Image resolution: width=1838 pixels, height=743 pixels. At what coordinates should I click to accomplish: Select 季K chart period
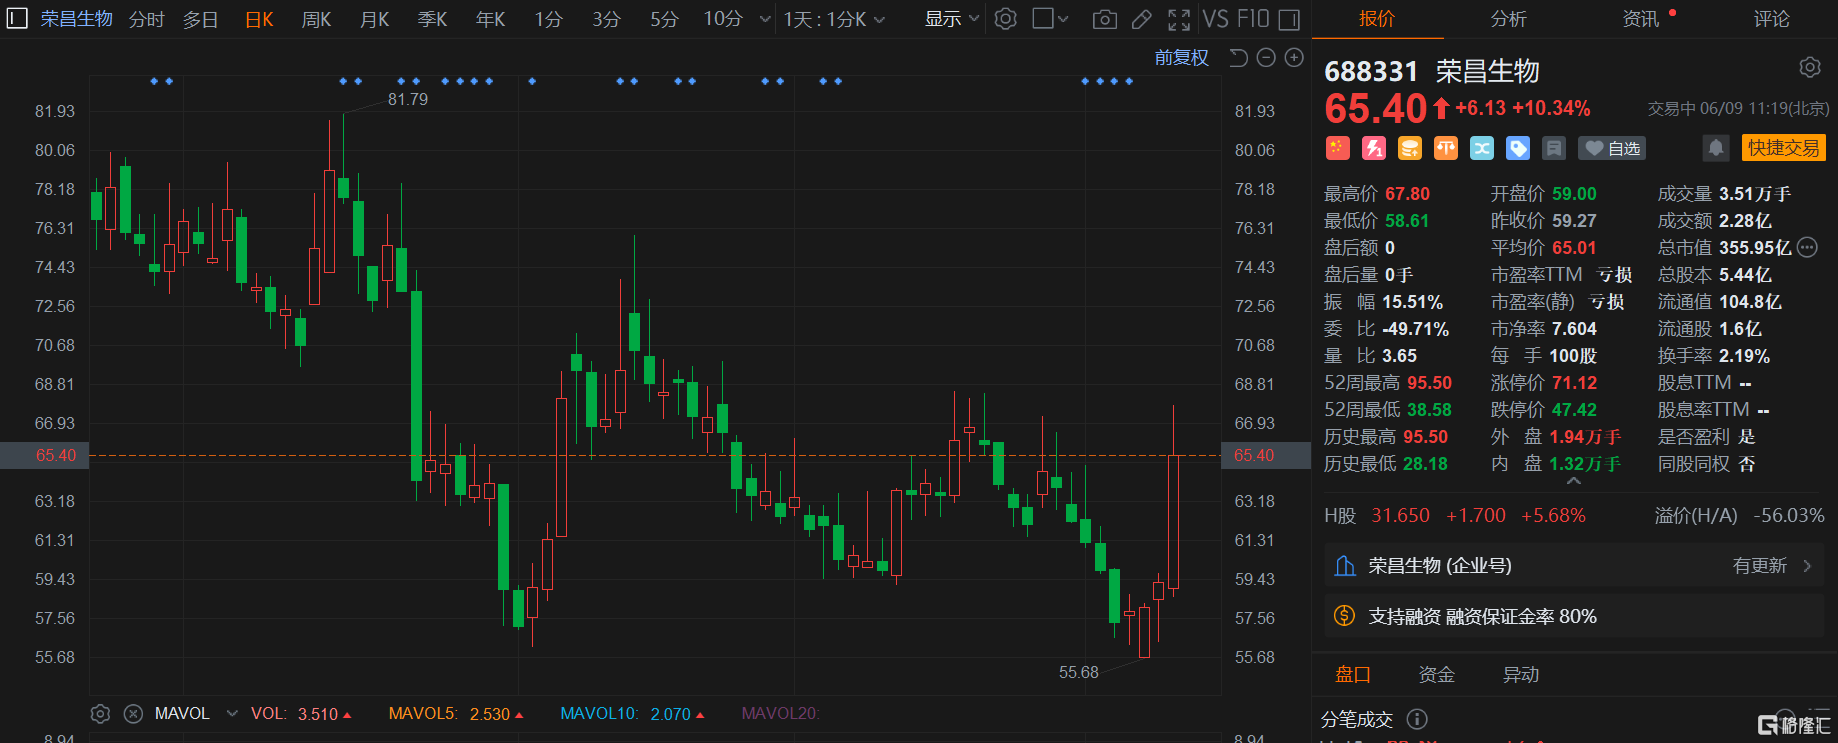click(432, 19)
